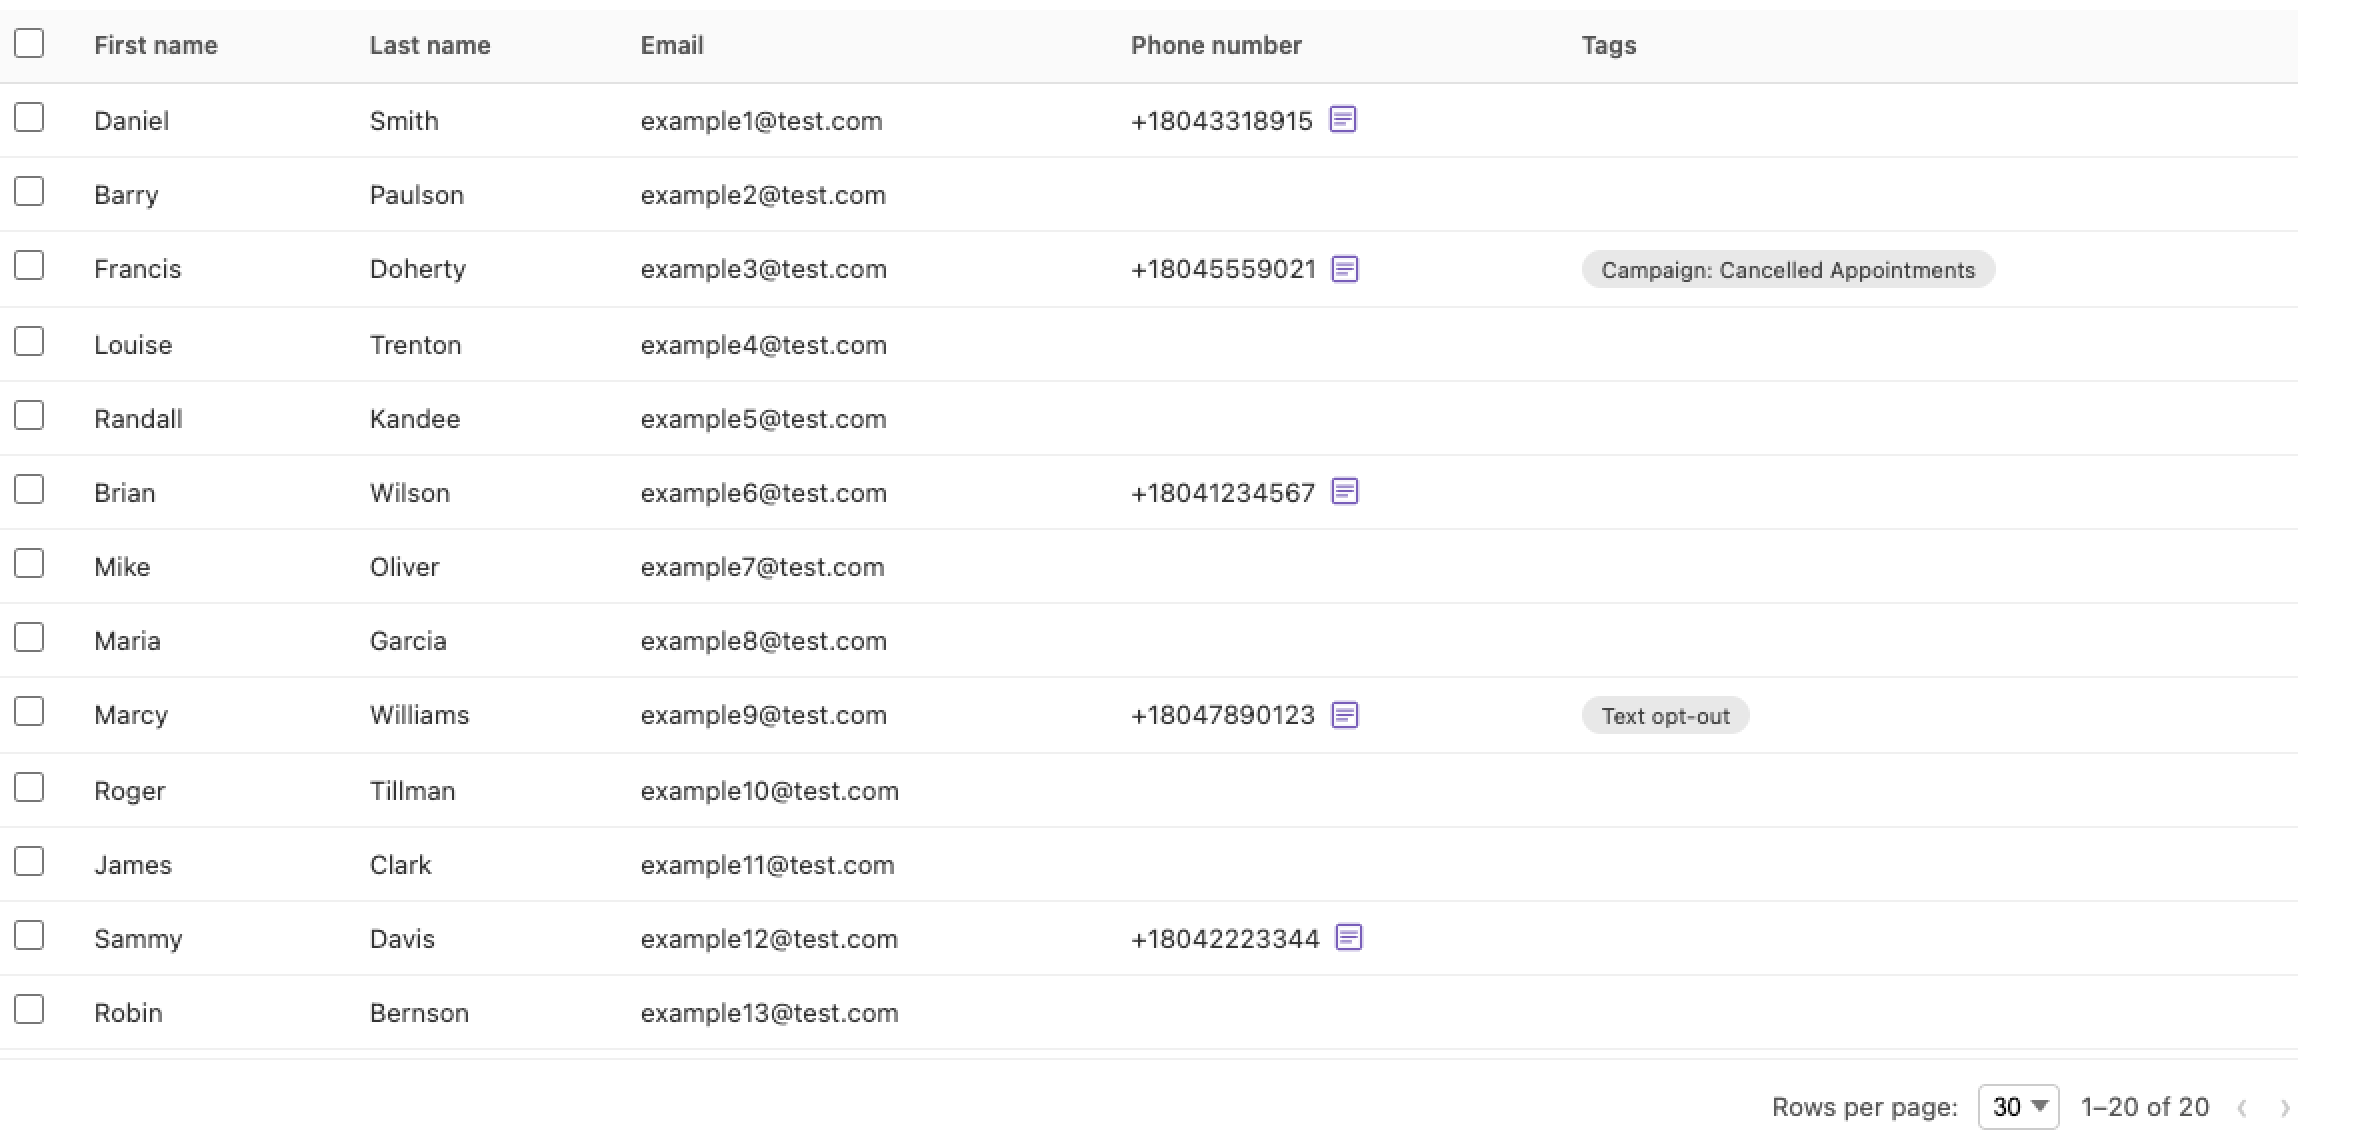Click the Text opt-out tag chip

1664,716
